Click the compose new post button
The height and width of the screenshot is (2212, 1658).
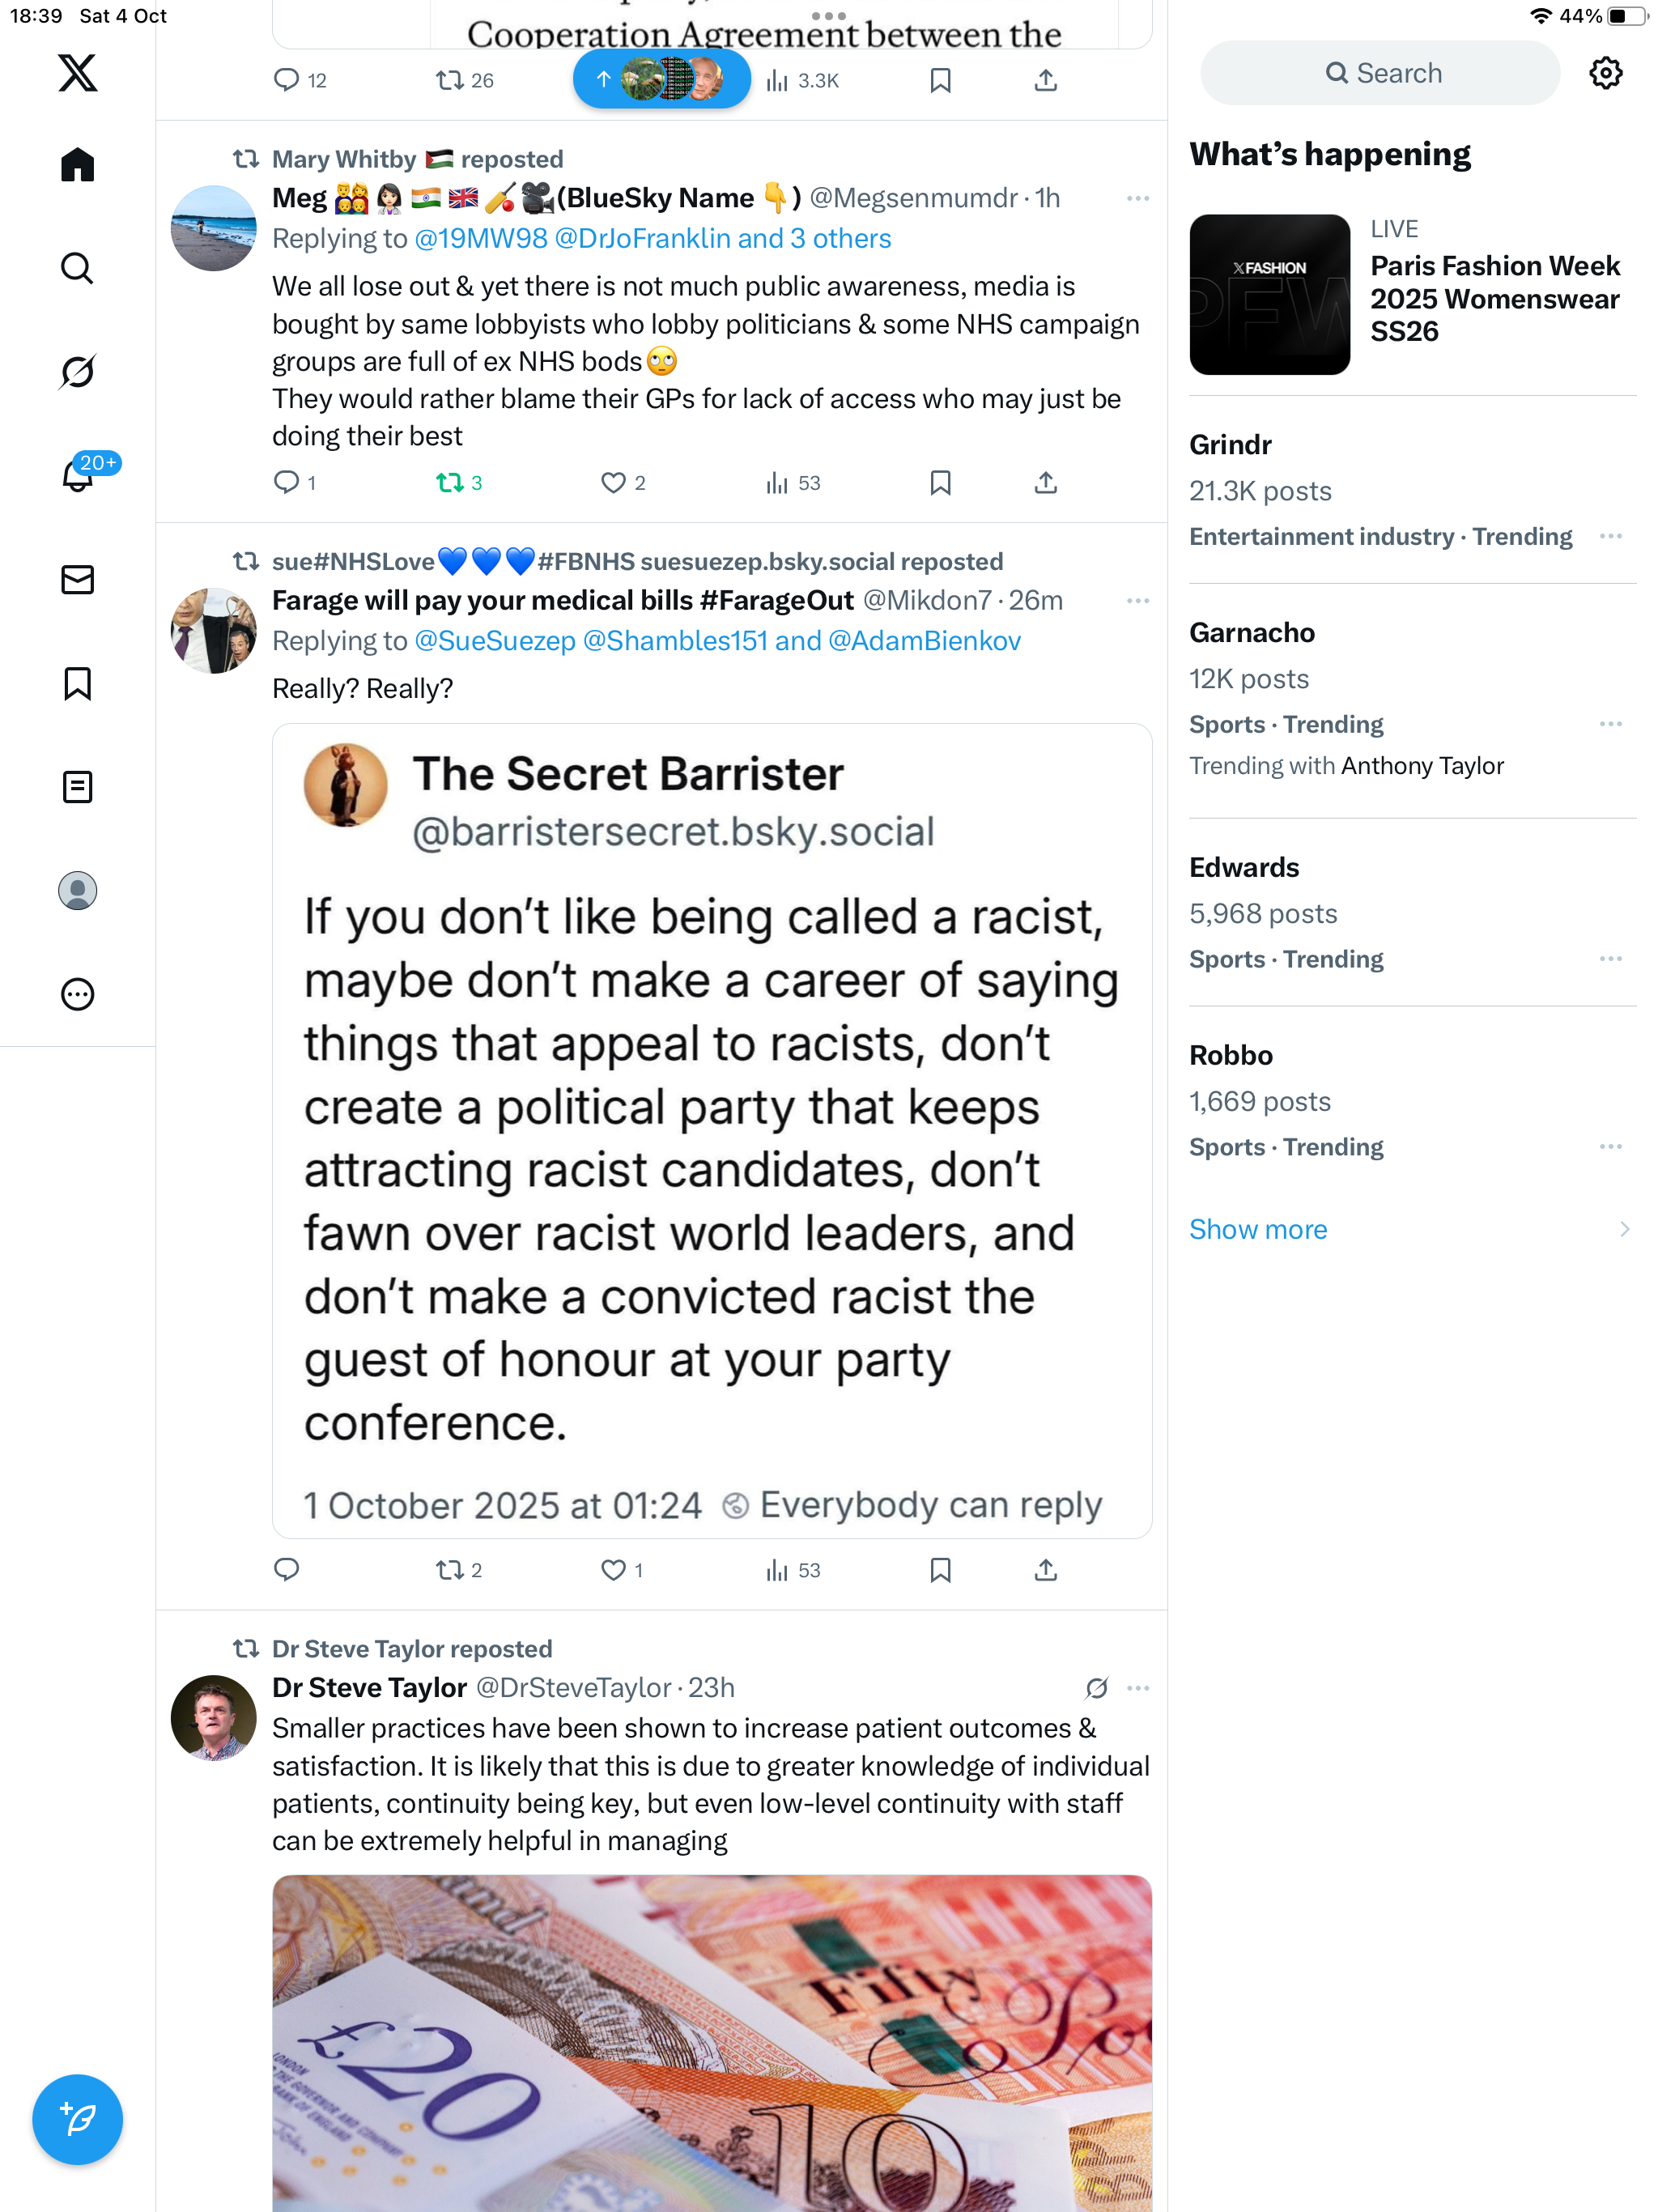[77, 2118]
